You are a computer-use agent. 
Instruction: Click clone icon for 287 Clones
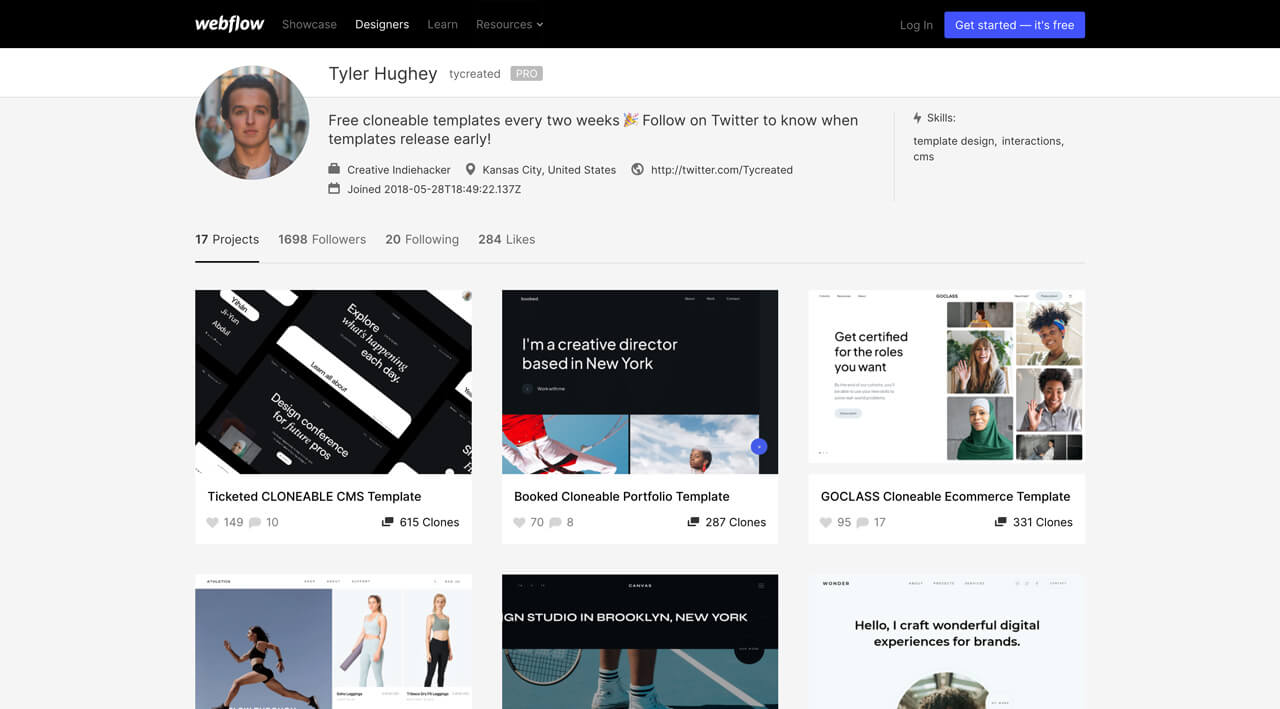693,522
